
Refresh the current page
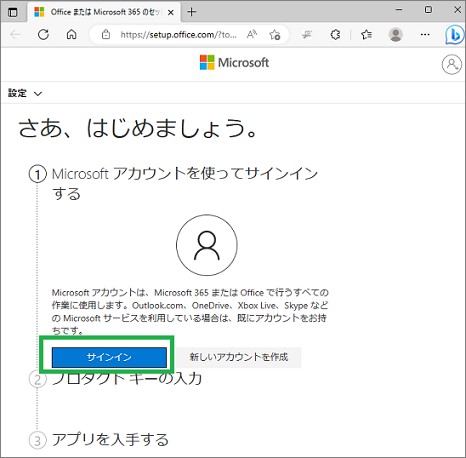click(43, 34)
